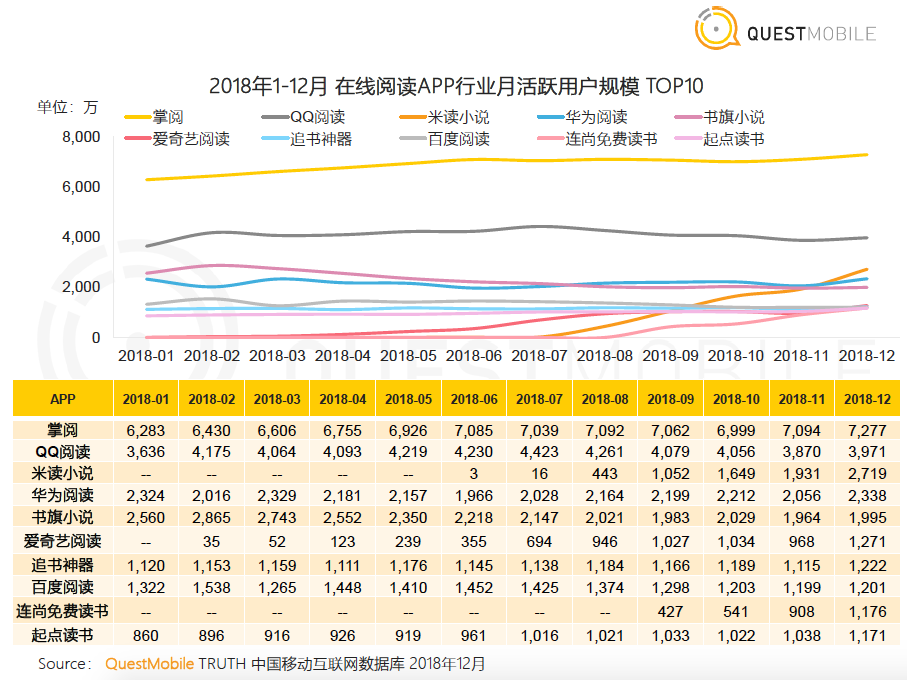Click the 爱奇艺阅读 row label in table
Screen dimensions: 907x680
[x=62, y=541]
